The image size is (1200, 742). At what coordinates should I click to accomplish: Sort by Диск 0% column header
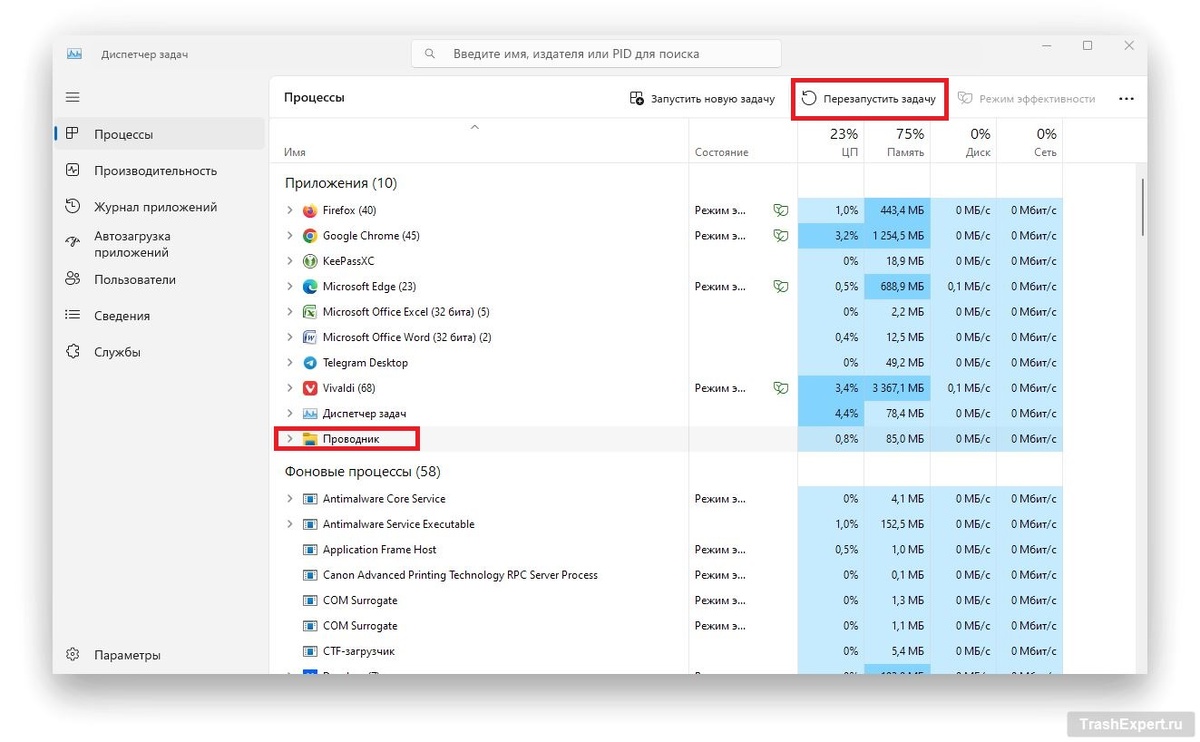point(963,142)
